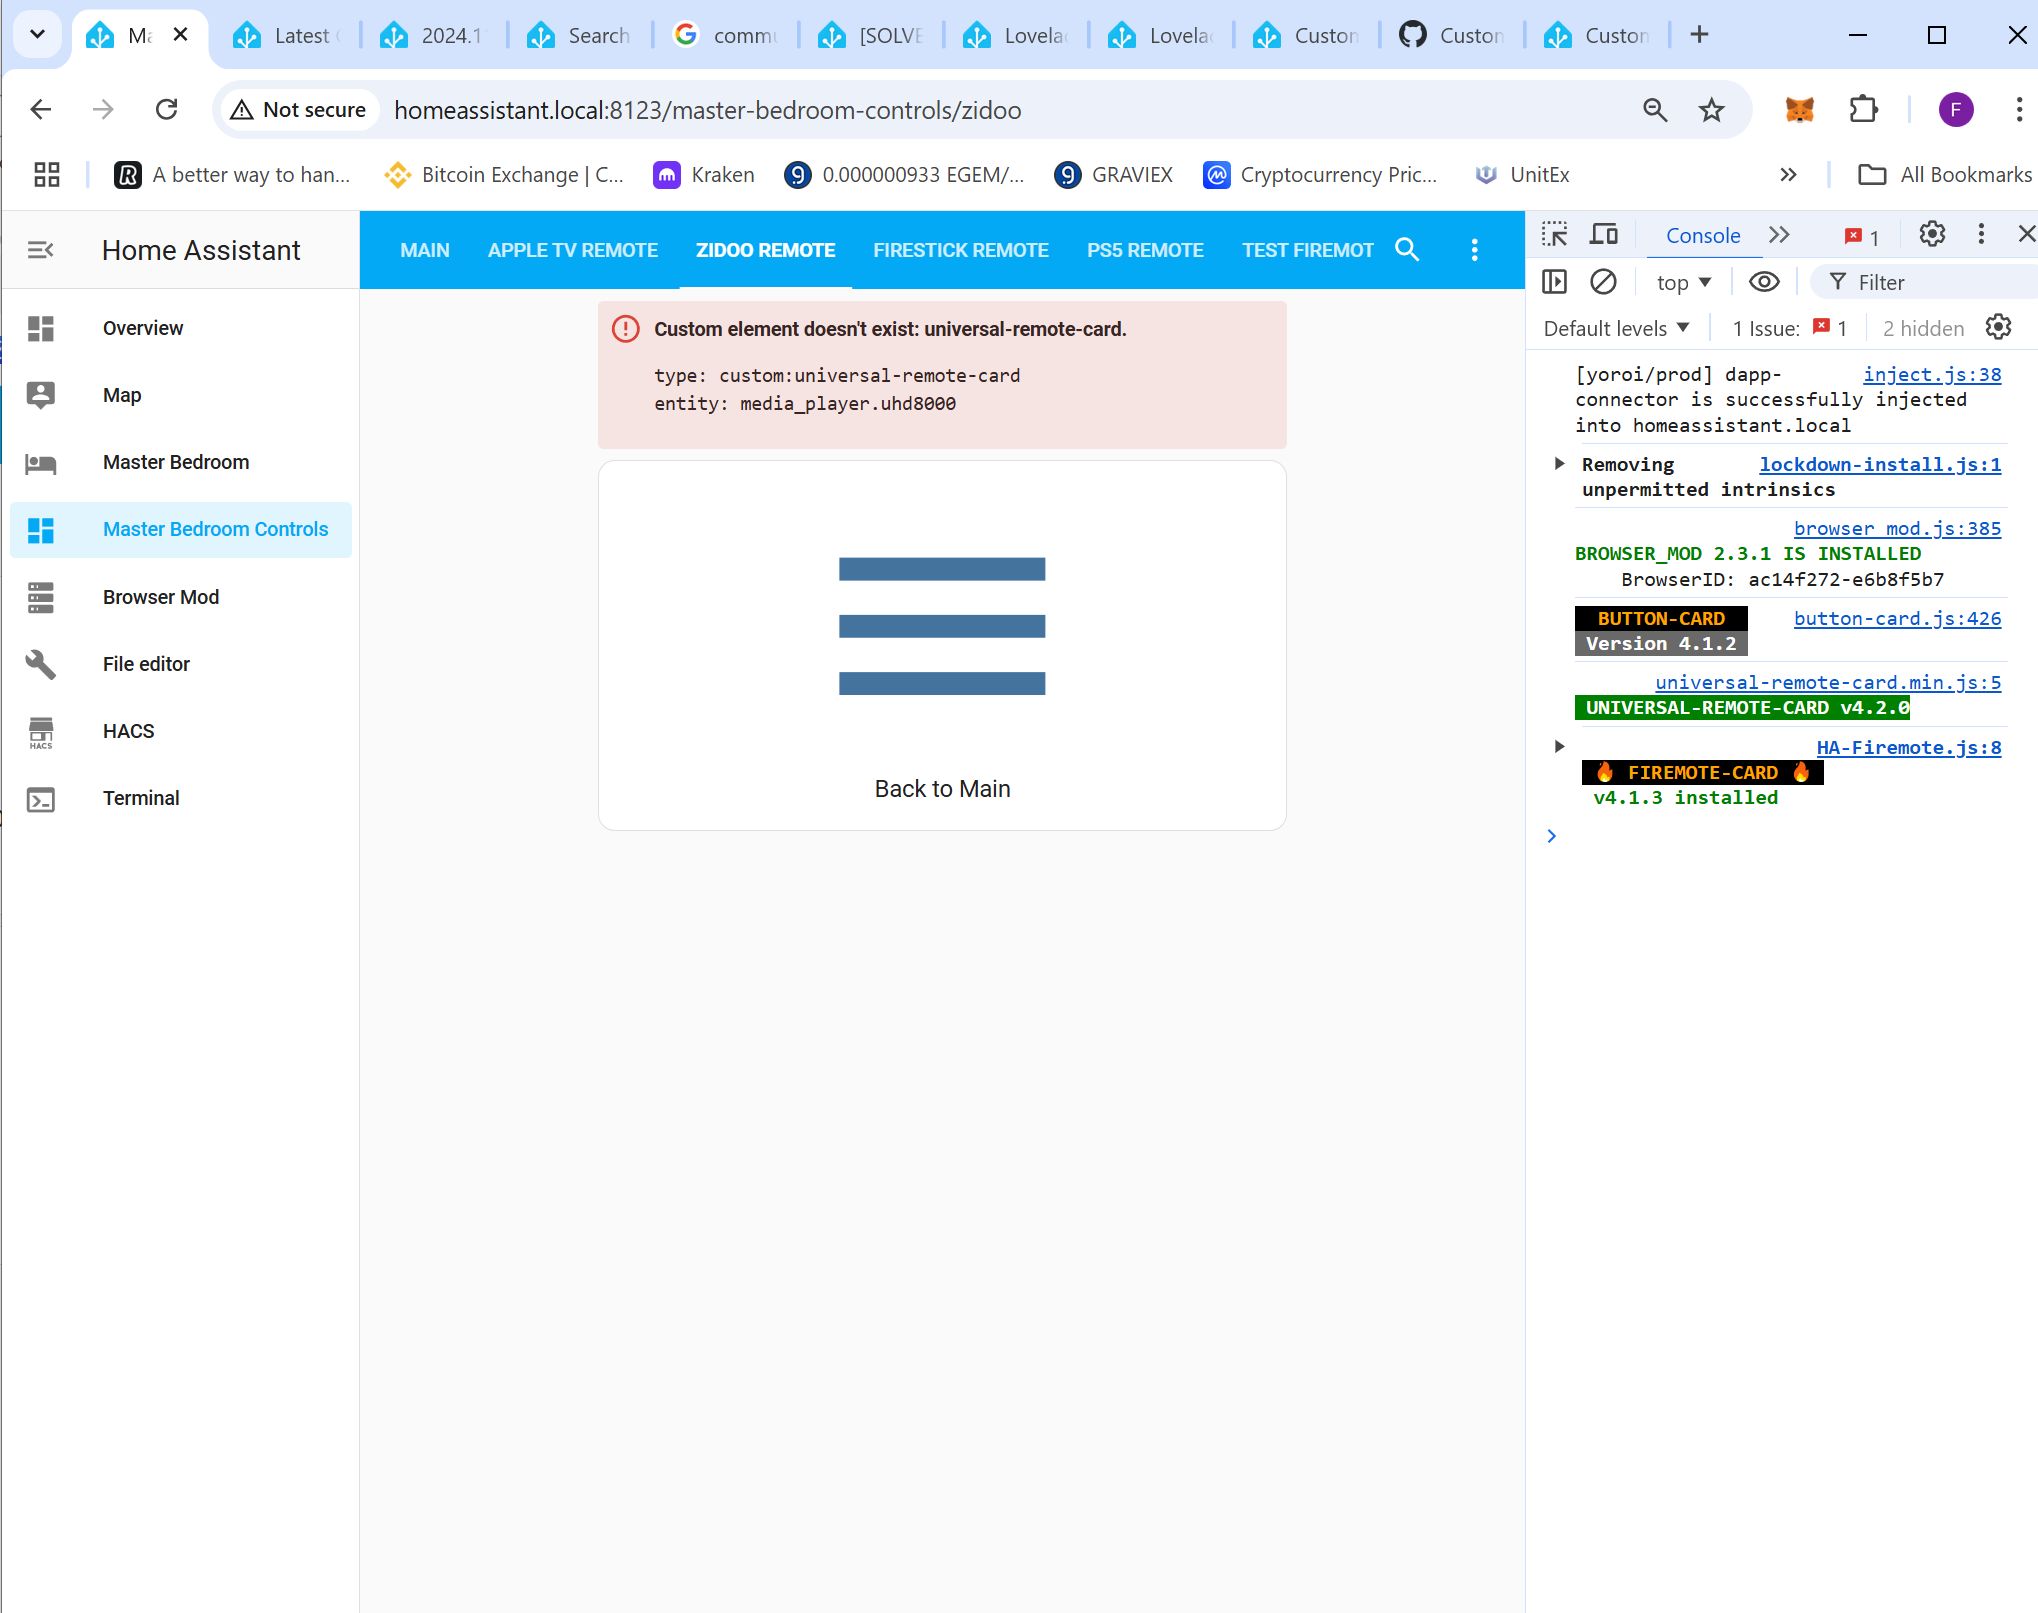This screenshot has width=2038, height=1613.
Task: Click the Back to Main button
Action: 941,788
